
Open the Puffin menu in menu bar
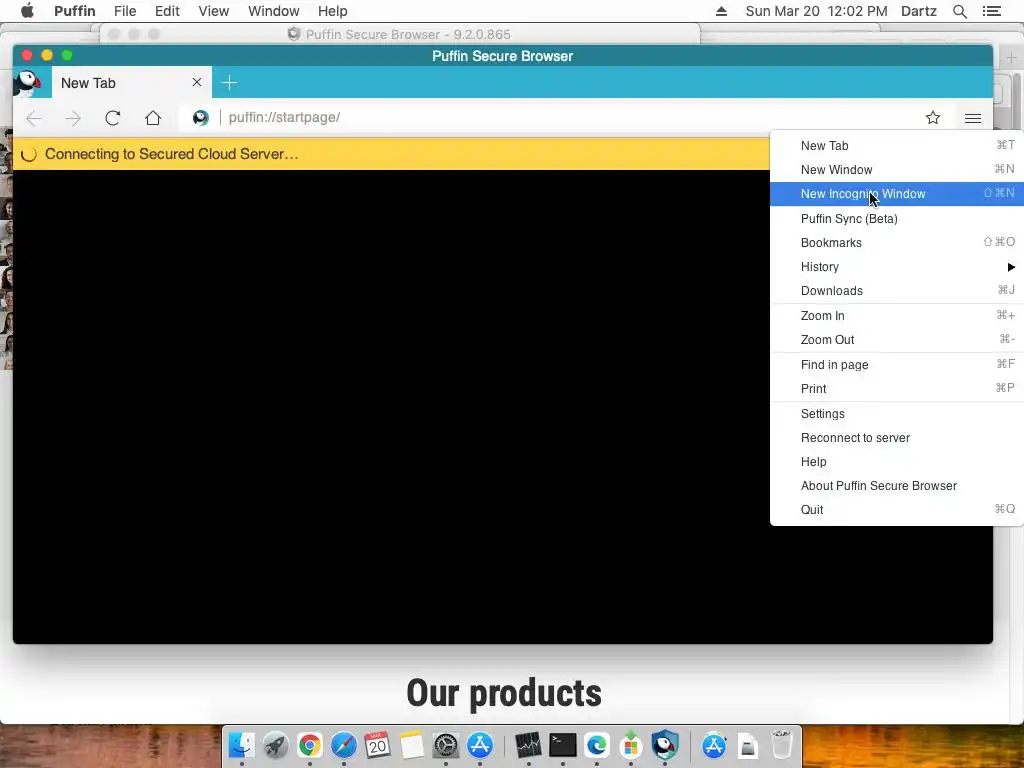coord(74,11)
